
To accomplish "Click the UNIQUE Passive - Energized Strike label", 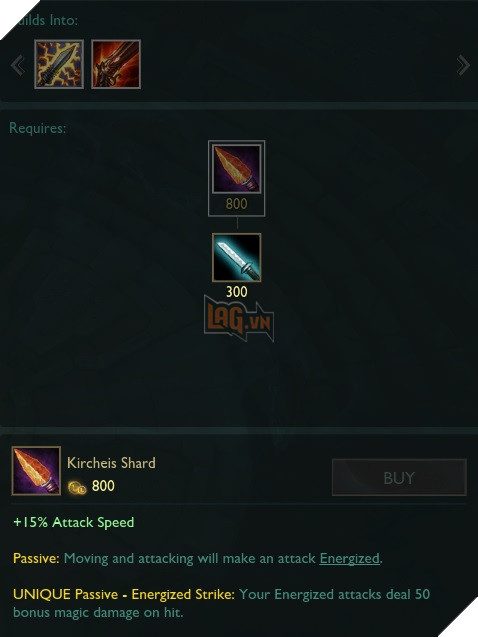I will (x=124, y=594).
